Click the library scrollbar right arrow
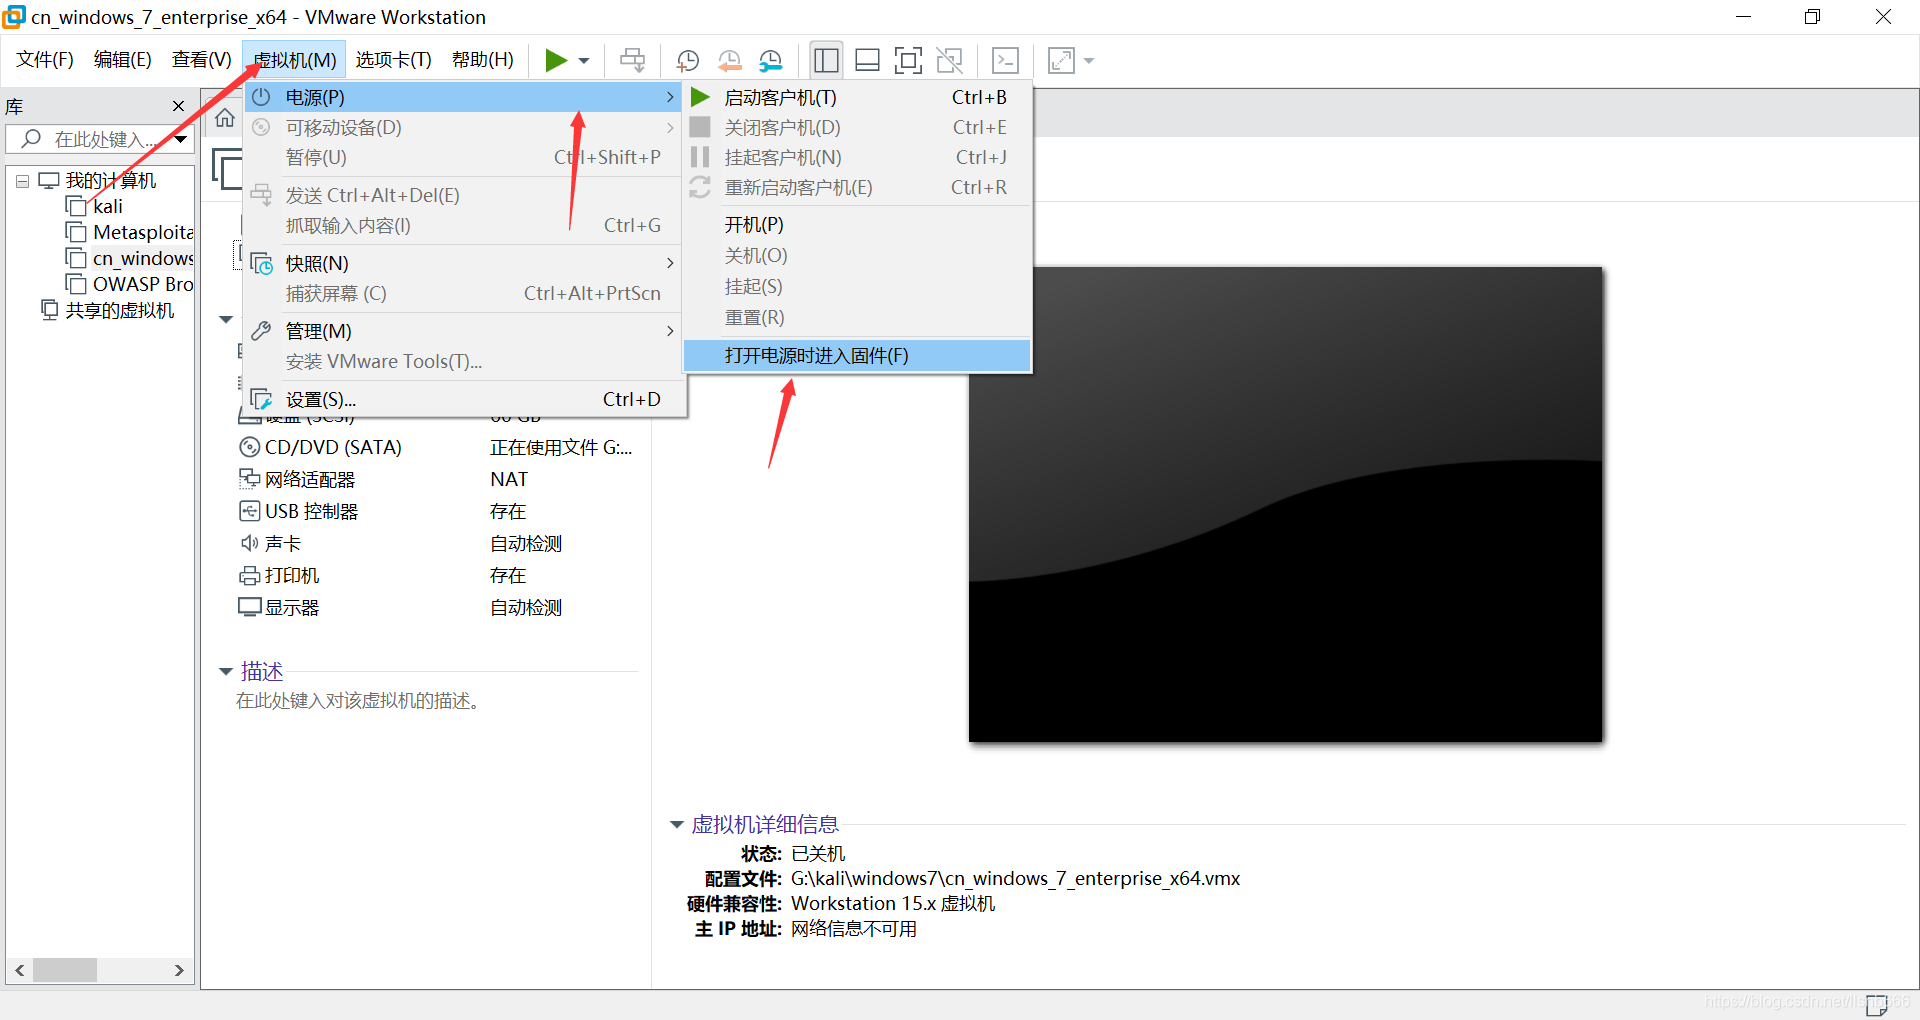The width and height of the screenshot is (1920, 1020). pyautogui.click(x=179, y=970)
